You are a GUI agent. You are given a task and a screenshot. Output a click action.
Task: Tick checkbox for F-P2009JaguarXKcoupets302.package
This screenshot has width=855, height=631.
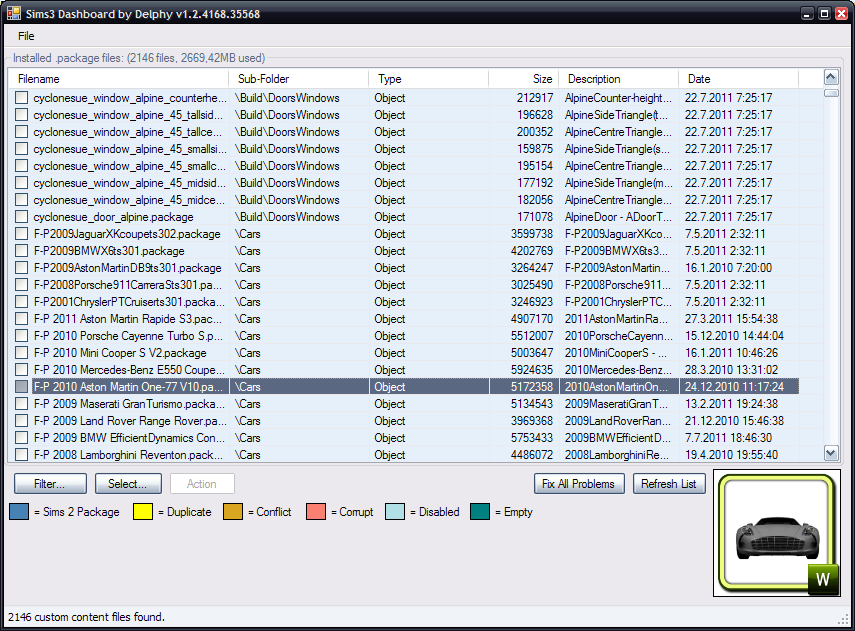click(x=21, y=233)
